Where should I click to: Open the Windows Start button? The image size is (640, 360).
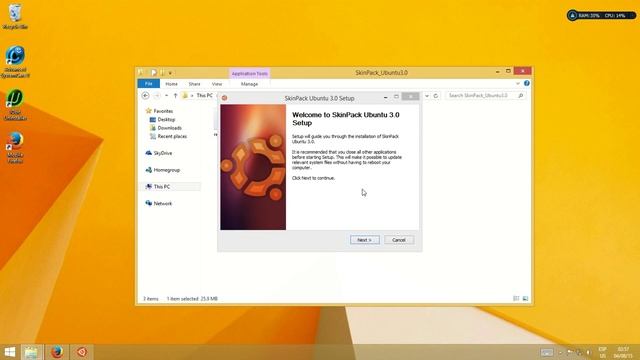coord(9,352)
